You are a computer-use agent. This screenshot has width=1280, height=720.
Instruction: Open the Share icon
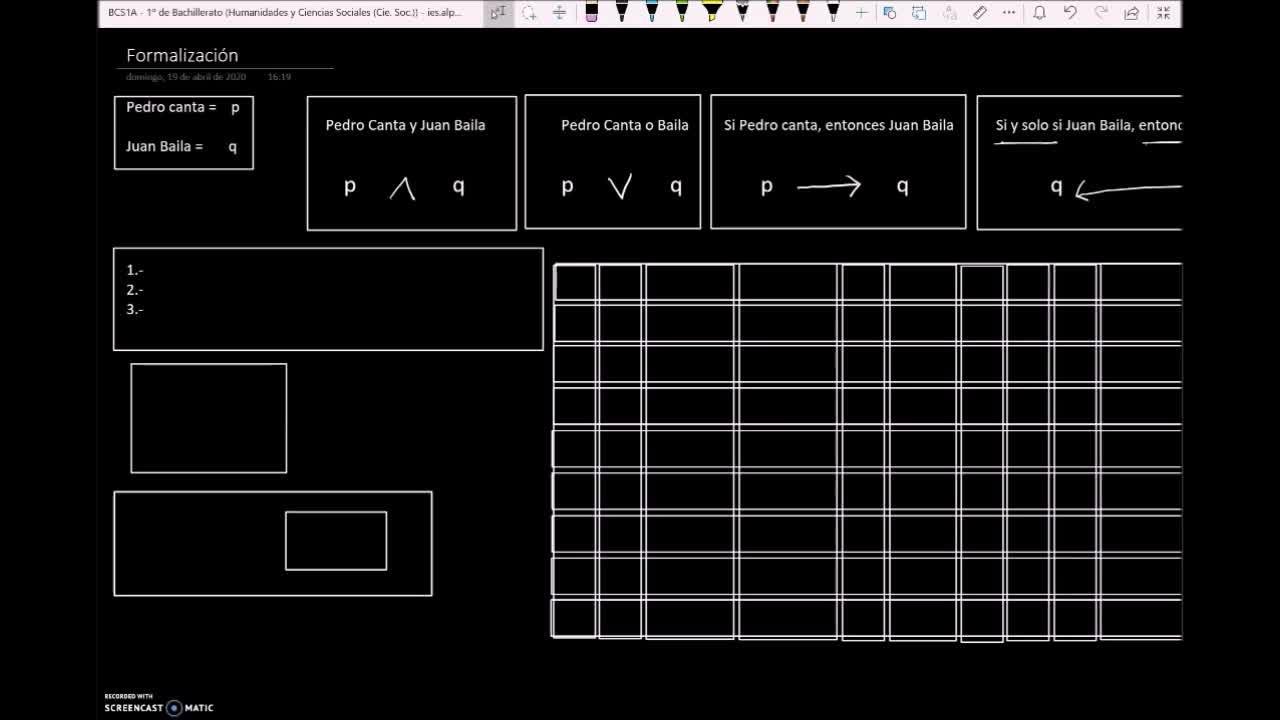click(1132, 13)
